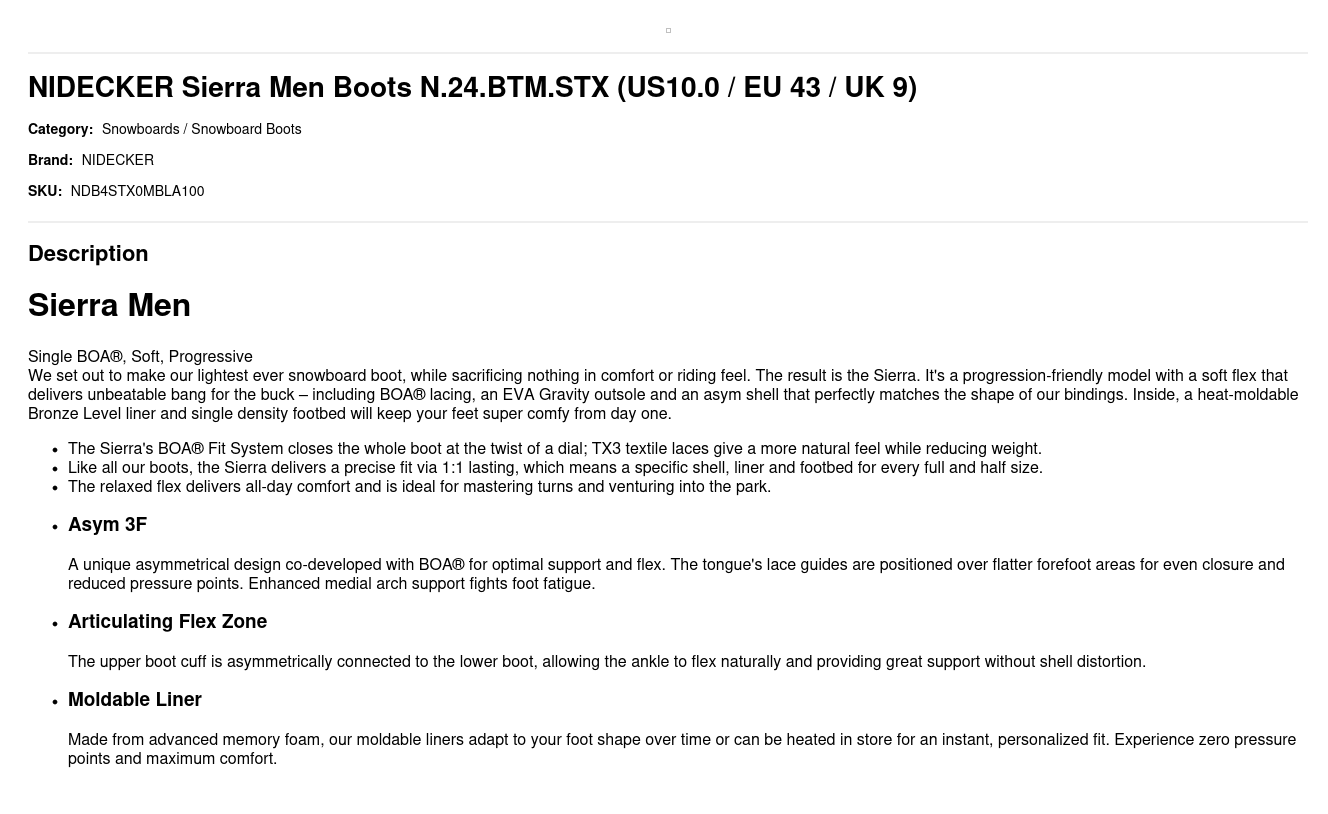Click the SKU: label
Screen dimensions: 1328x814
click(45, 192)
